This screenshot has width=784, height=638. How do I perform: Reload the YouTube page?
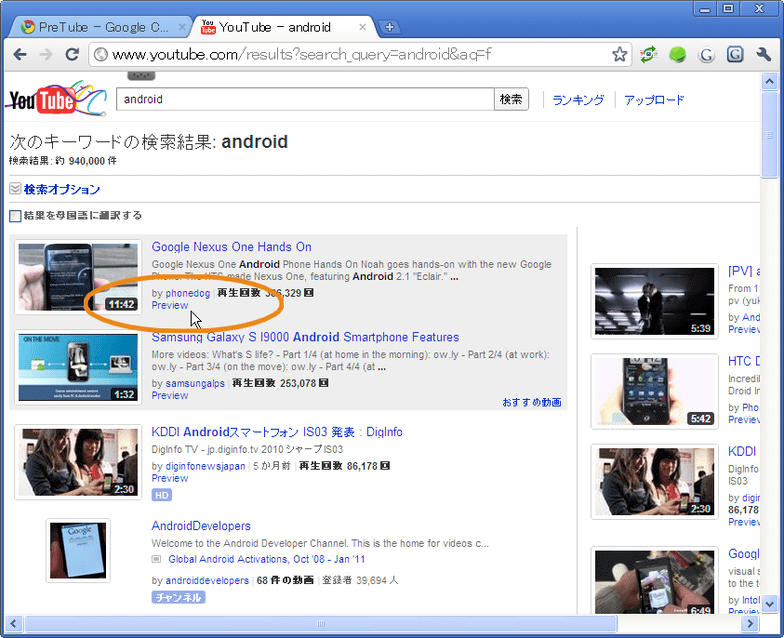click(x=72, y=54)
